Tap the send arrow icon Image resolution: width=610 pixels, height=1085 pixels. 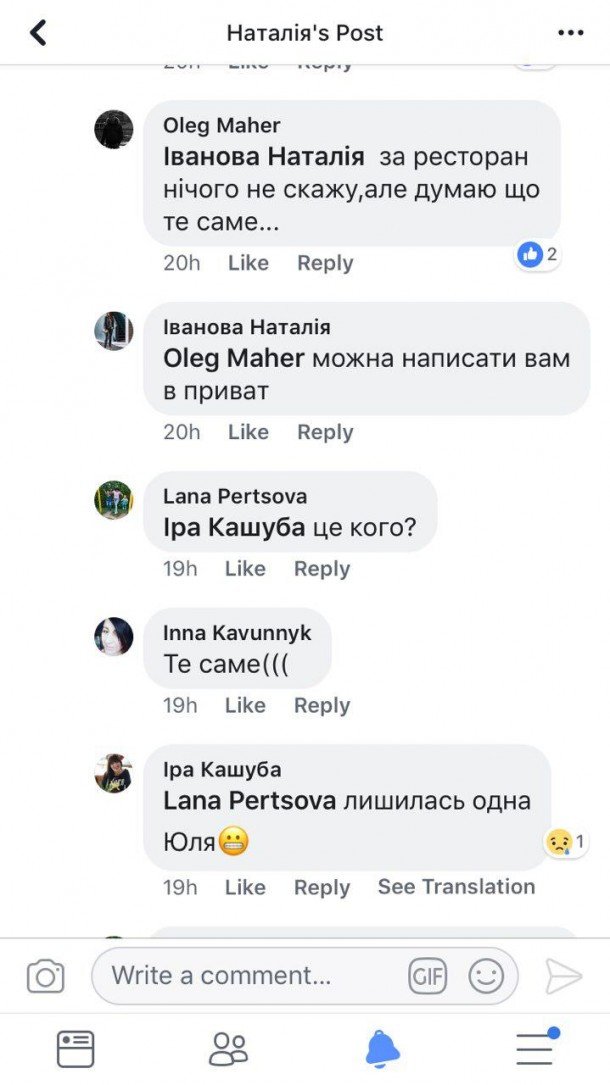click(x=564, y=976)
